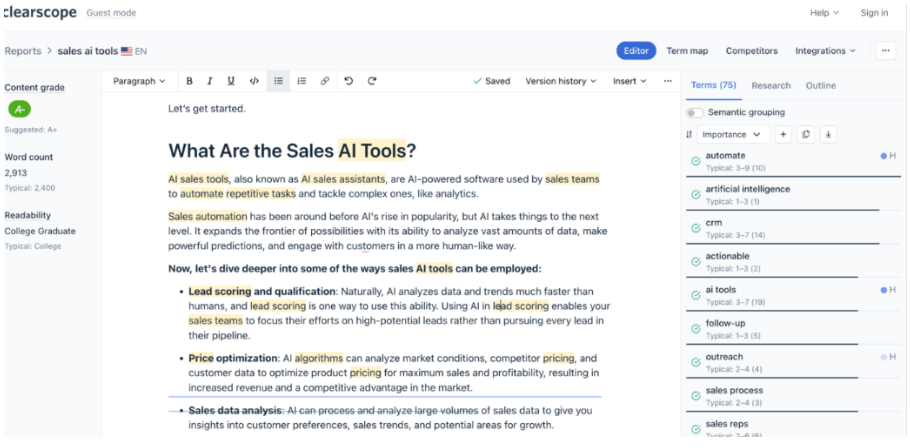This screenshot has height=448, width=910.
Task: Undo the last edit
Action: [349, 81]
